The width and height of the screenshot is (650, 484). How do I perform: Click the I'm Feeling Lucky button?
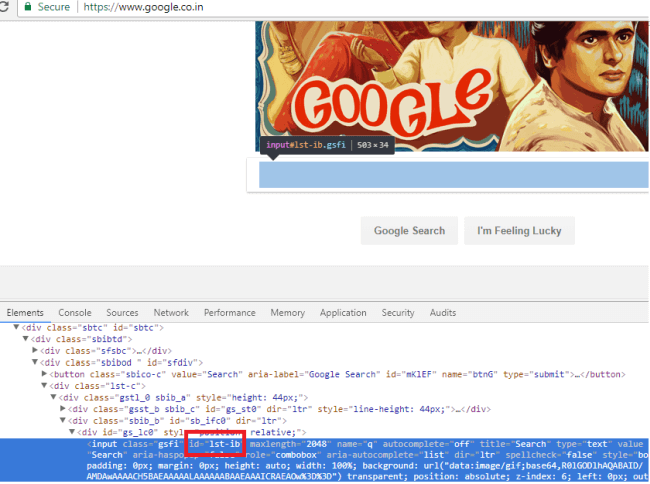[x=519, y=231]
